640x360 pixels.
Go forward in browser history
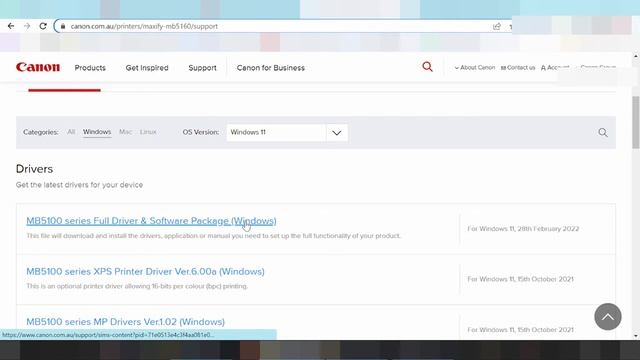pyautogui.click(x=27, y=26)
